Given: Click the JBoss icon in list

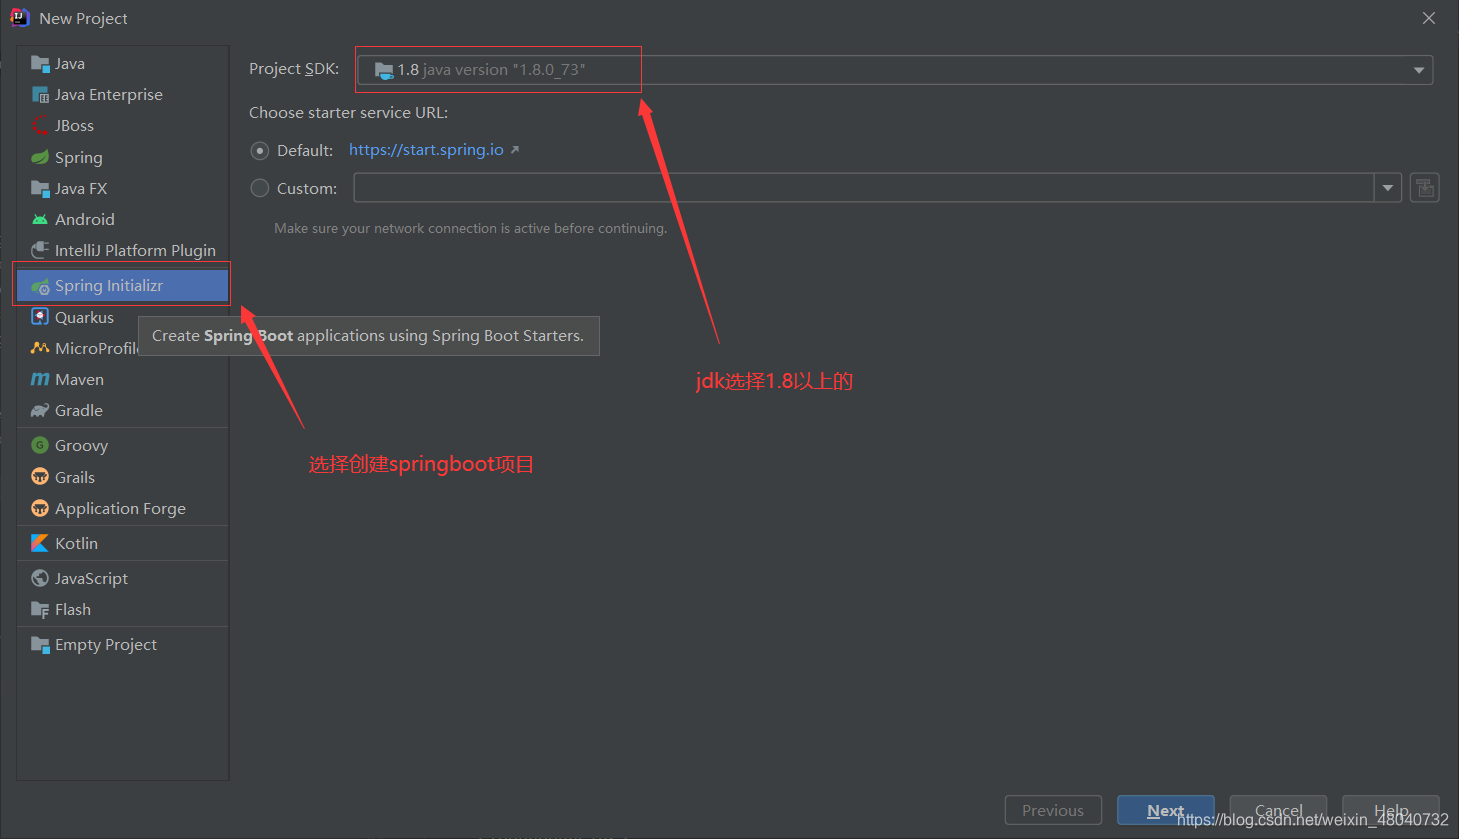Looking at the screenshot, I should click(x=40, y=126).
